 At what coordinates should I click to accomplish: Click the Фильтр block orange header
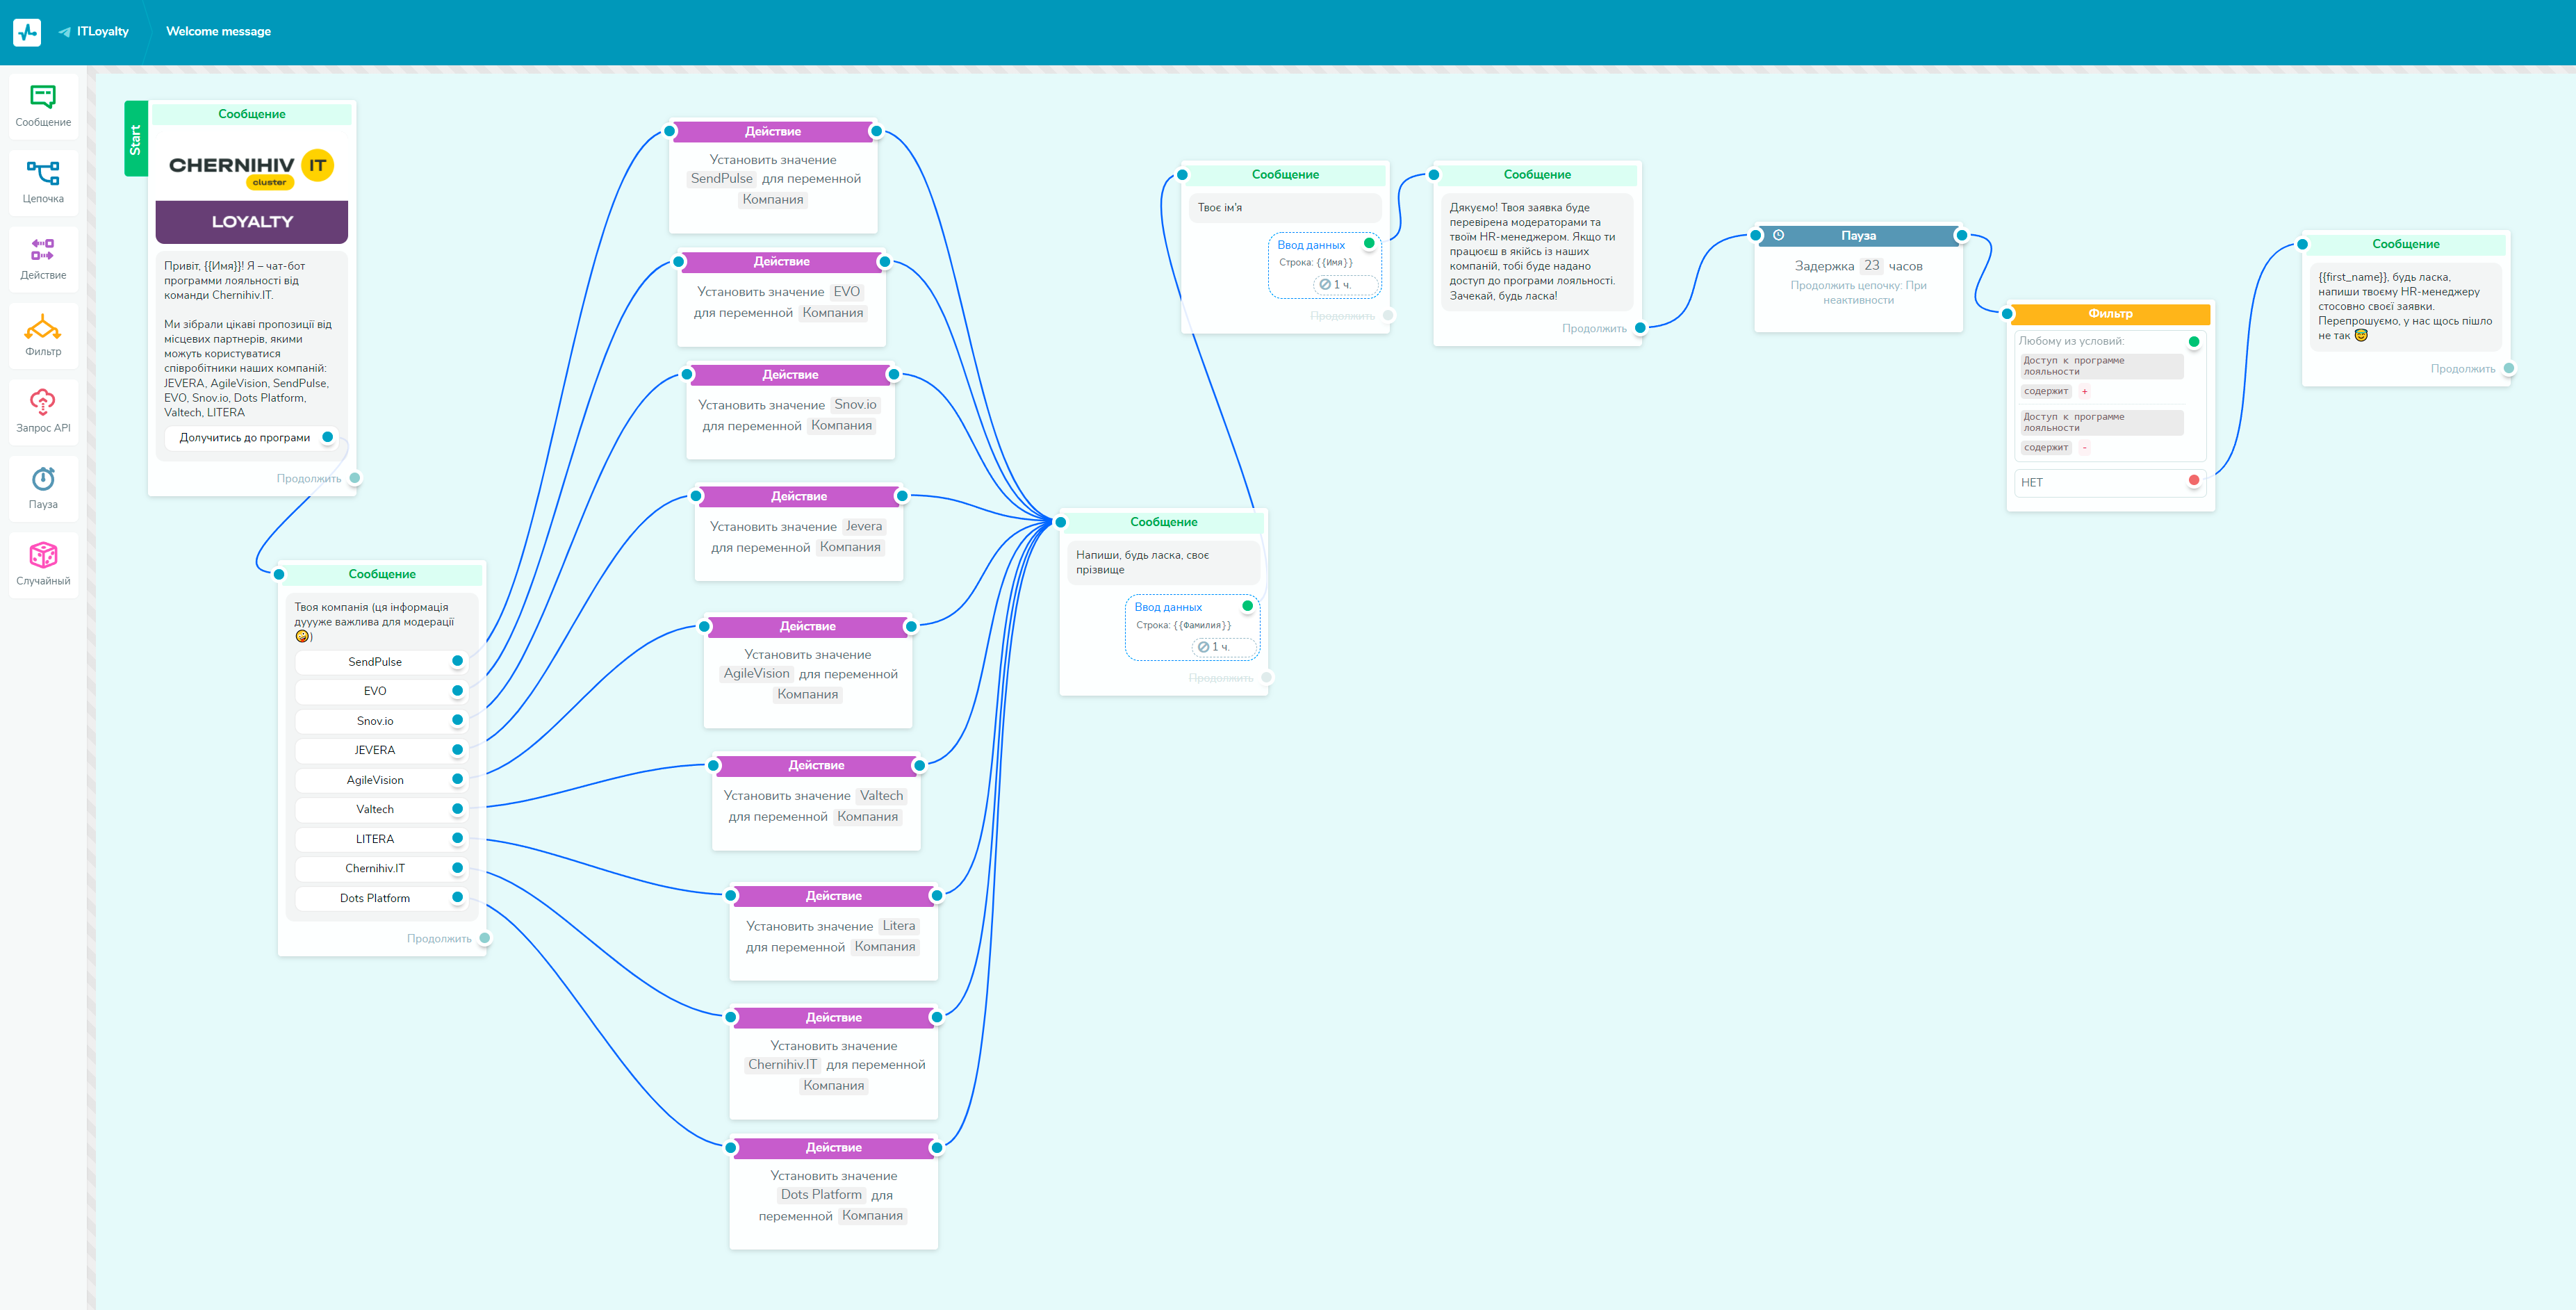(x=2110, y=314)
